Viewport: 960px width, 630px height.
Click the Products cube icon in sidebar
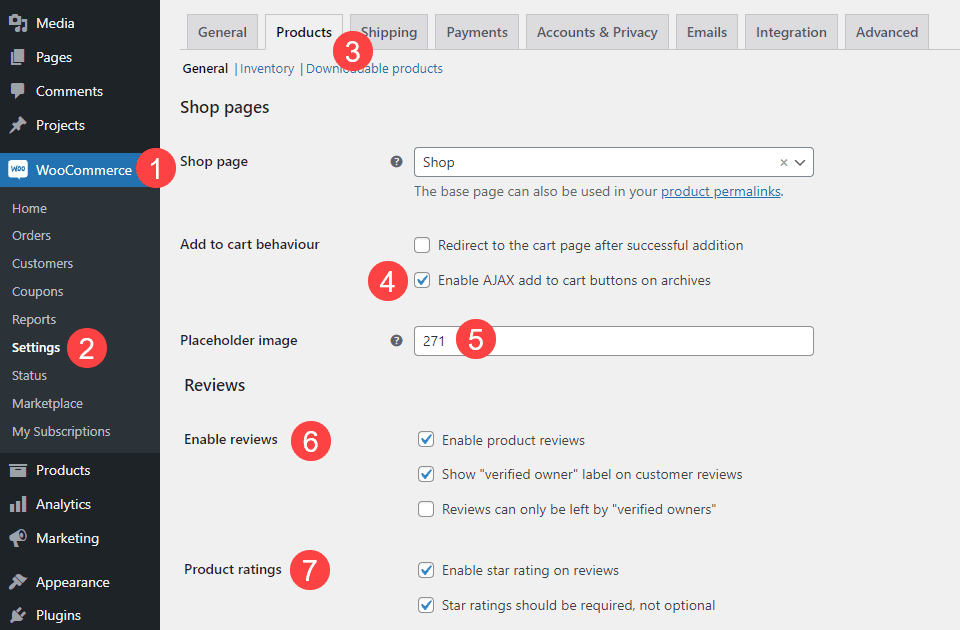pyautogui.click(x=20, y=470)
